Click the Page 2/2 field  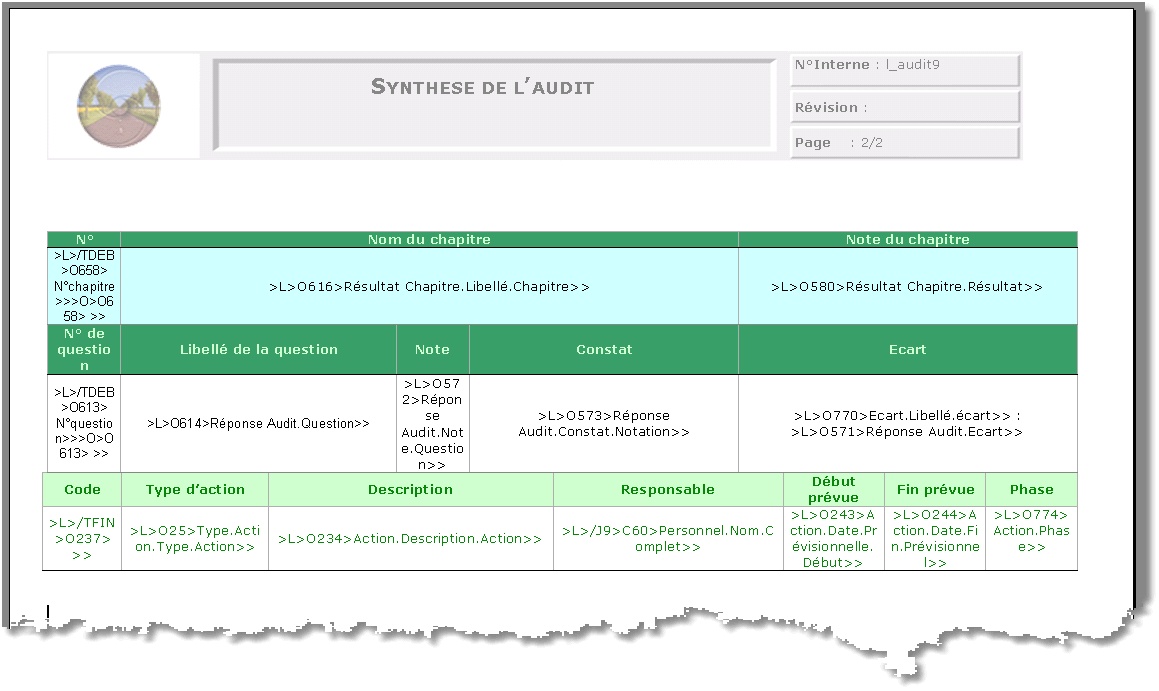coord(904,143)
